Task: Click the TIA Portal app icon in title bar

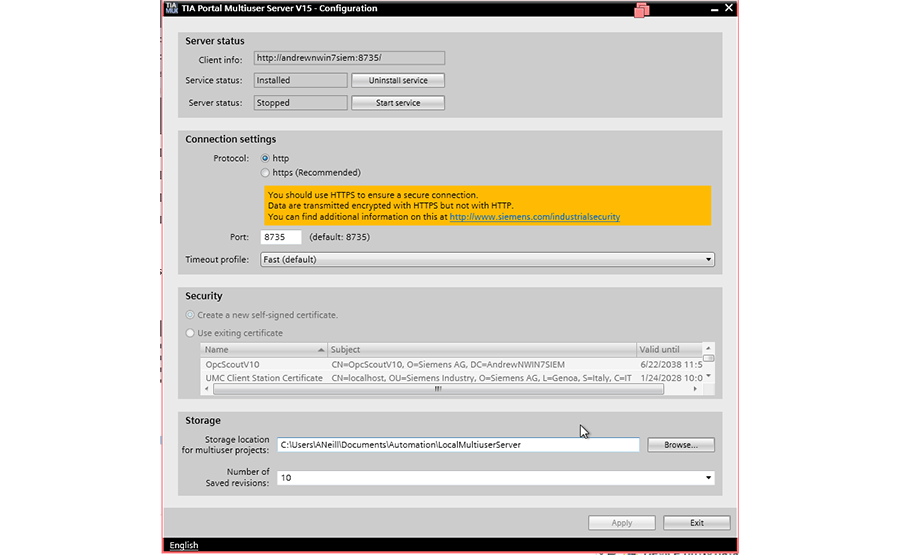Action: click(171, 8)
